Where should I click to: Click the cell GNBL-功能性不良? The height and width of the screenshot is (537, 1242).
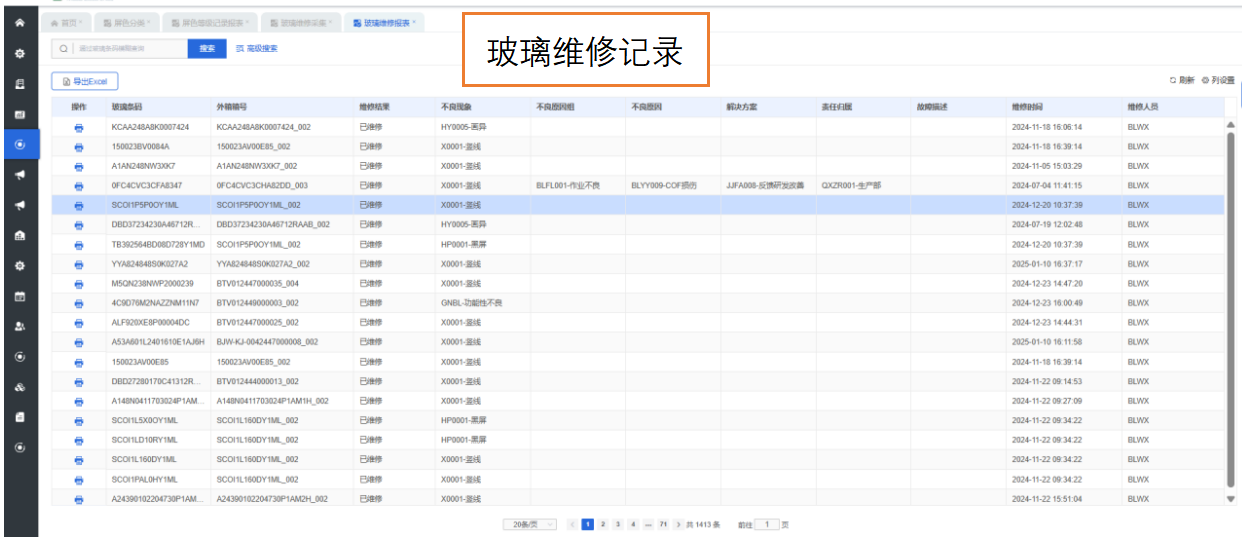click(x=471, y=303)
